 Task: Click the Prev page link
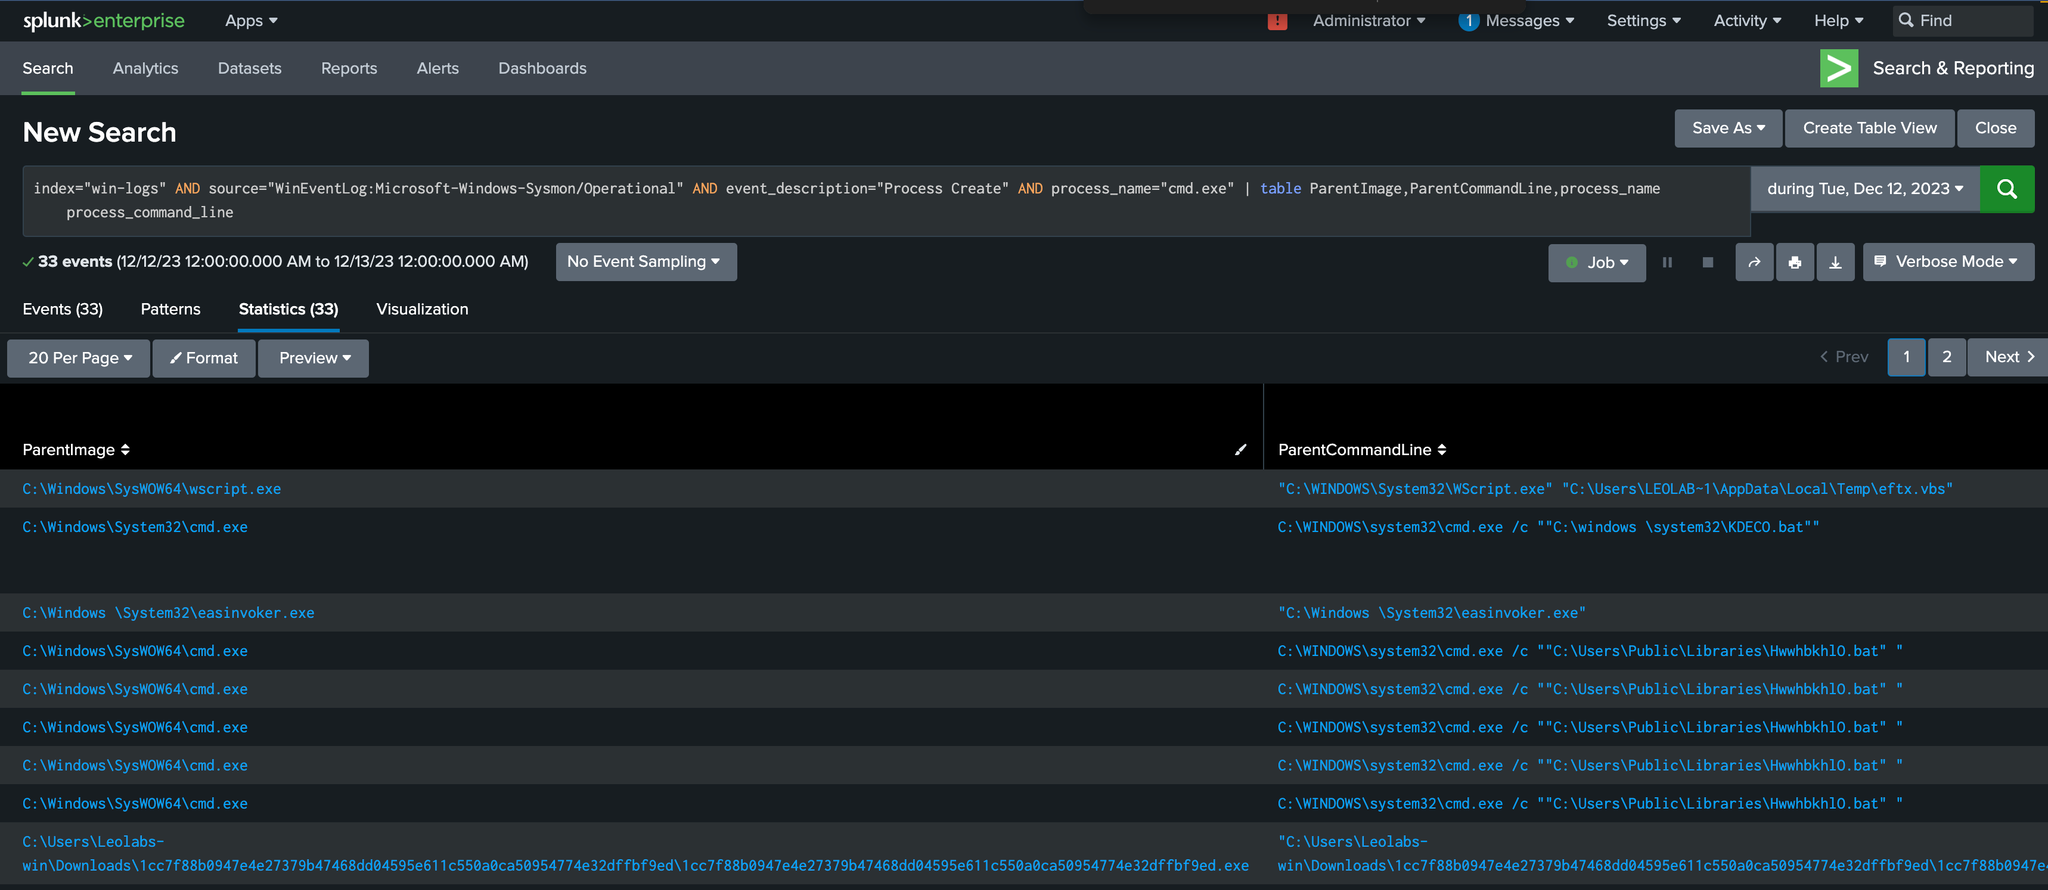pos(1845,357)
